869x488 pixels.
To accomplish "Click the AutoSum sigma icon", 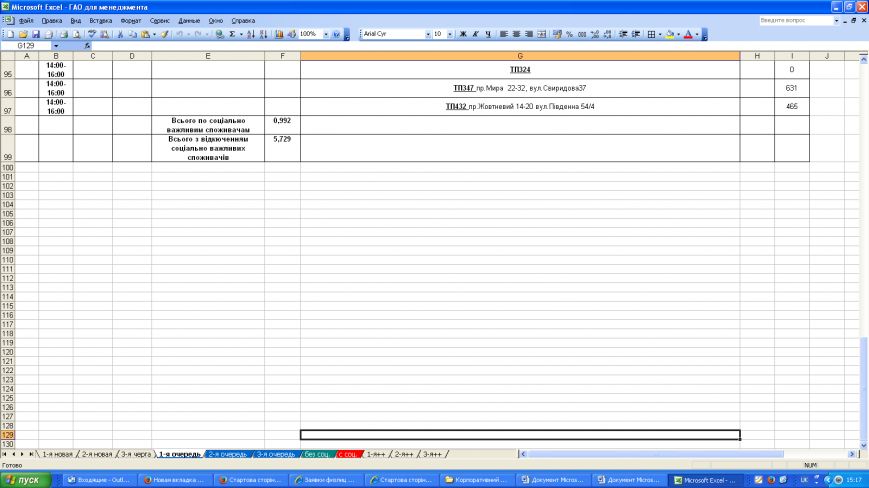I will coord(232,34).
